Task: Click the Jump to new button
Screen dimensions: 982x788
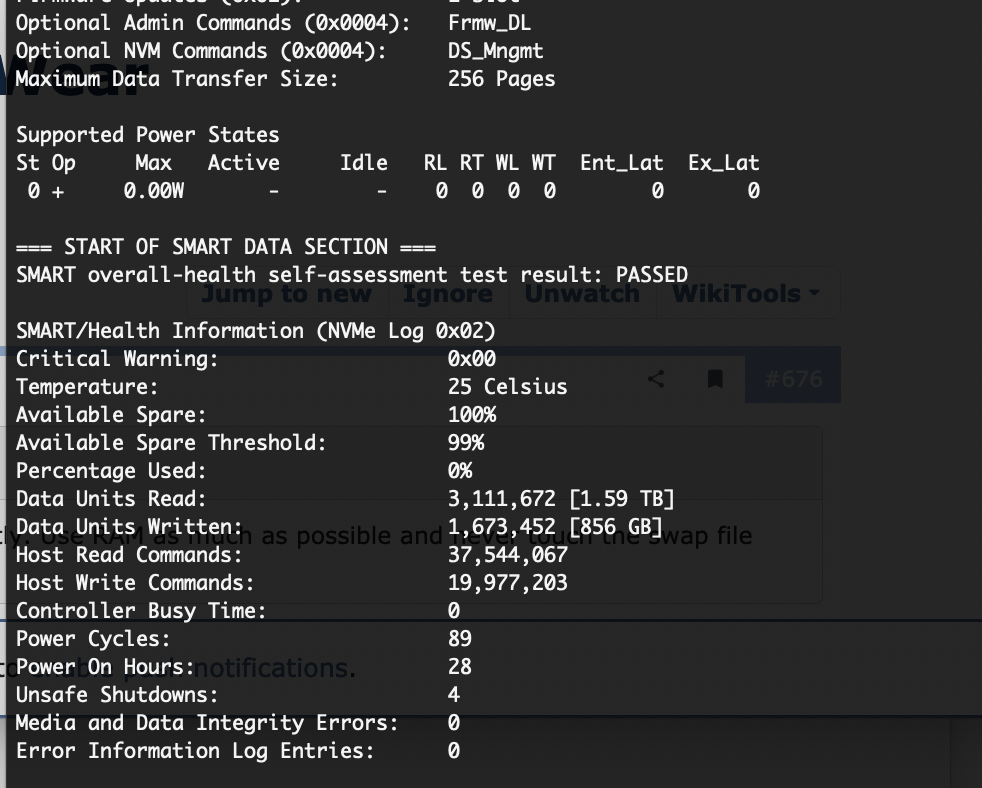Action: [x=287, y=293]
